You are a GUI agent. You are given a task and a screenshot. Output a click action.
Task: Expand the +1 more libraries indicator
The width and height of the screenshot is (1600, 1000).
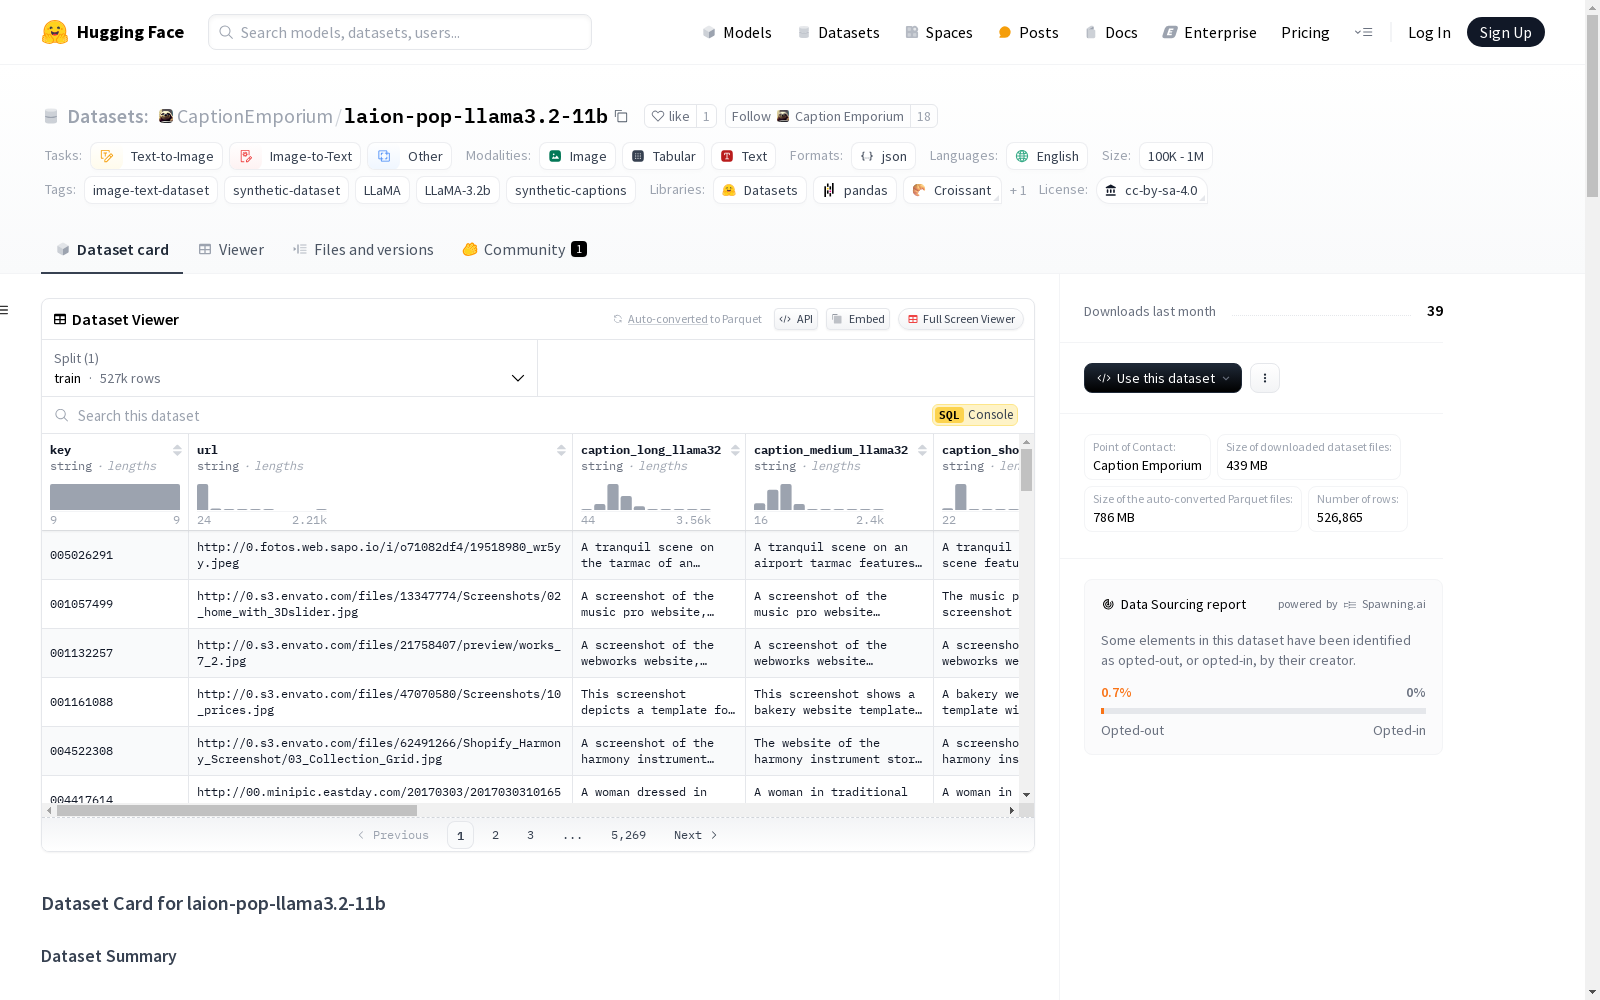[x=1018, y=190]
